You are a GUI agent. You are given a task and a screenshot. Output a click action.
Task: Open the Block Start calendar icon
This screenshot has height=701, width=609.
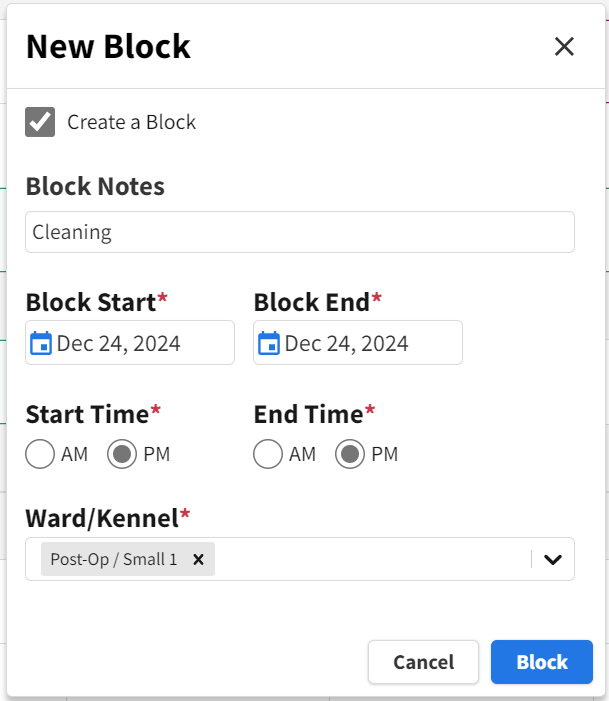click(40, 343)
